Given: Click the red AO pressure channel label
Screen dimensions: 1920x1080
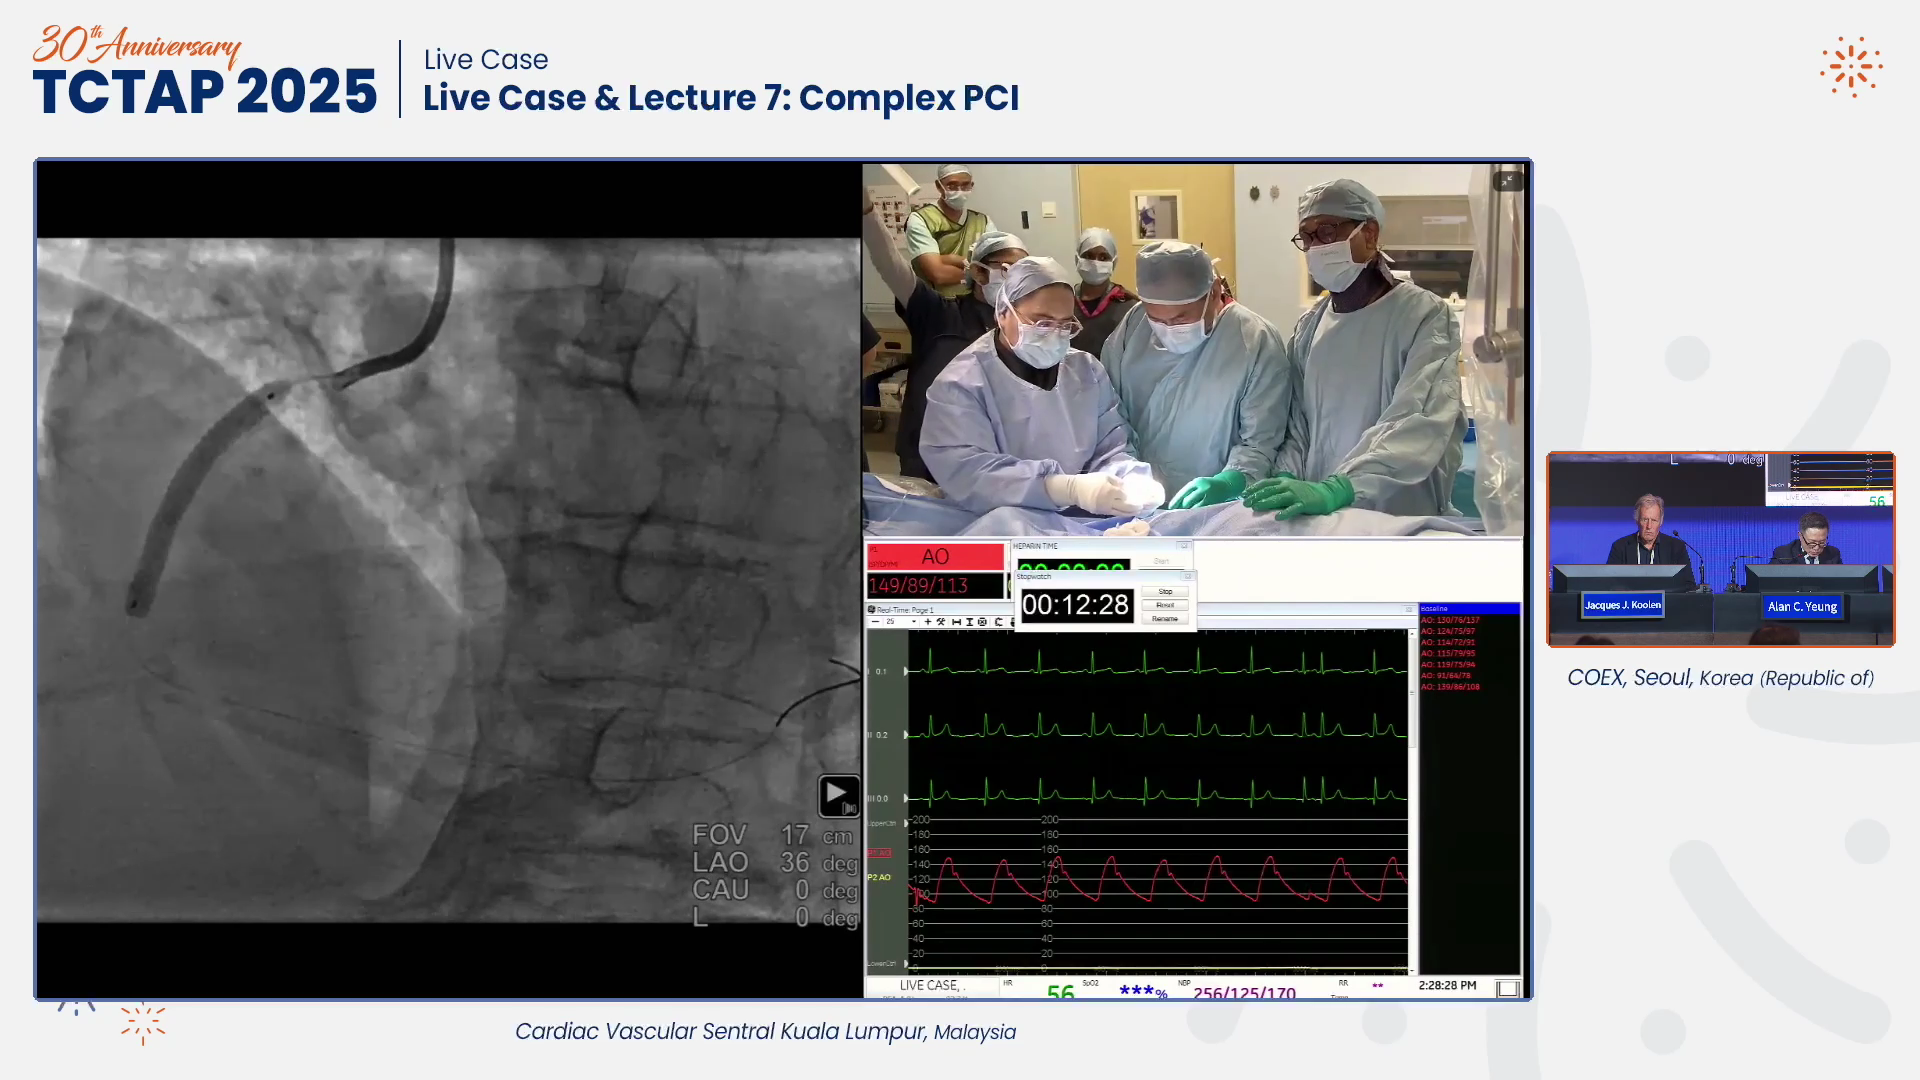Looking at the screenshot, I should click(x=935, y=557).
